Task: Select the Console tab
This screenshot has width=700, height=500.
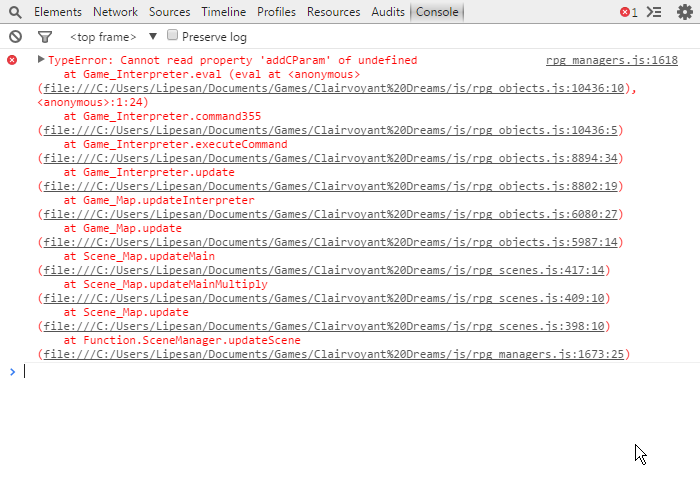Action: click(437, 12)
